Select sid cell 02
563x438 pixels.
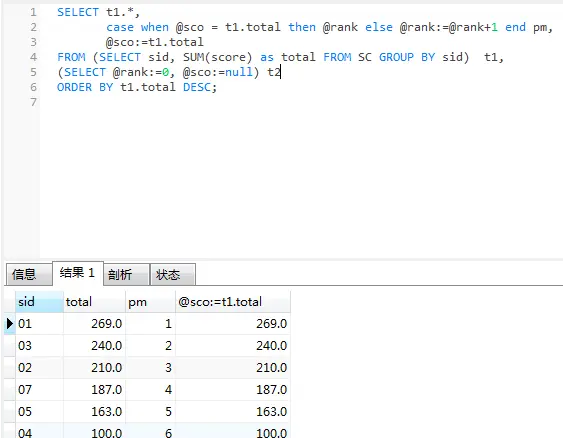tap(39, 368)
